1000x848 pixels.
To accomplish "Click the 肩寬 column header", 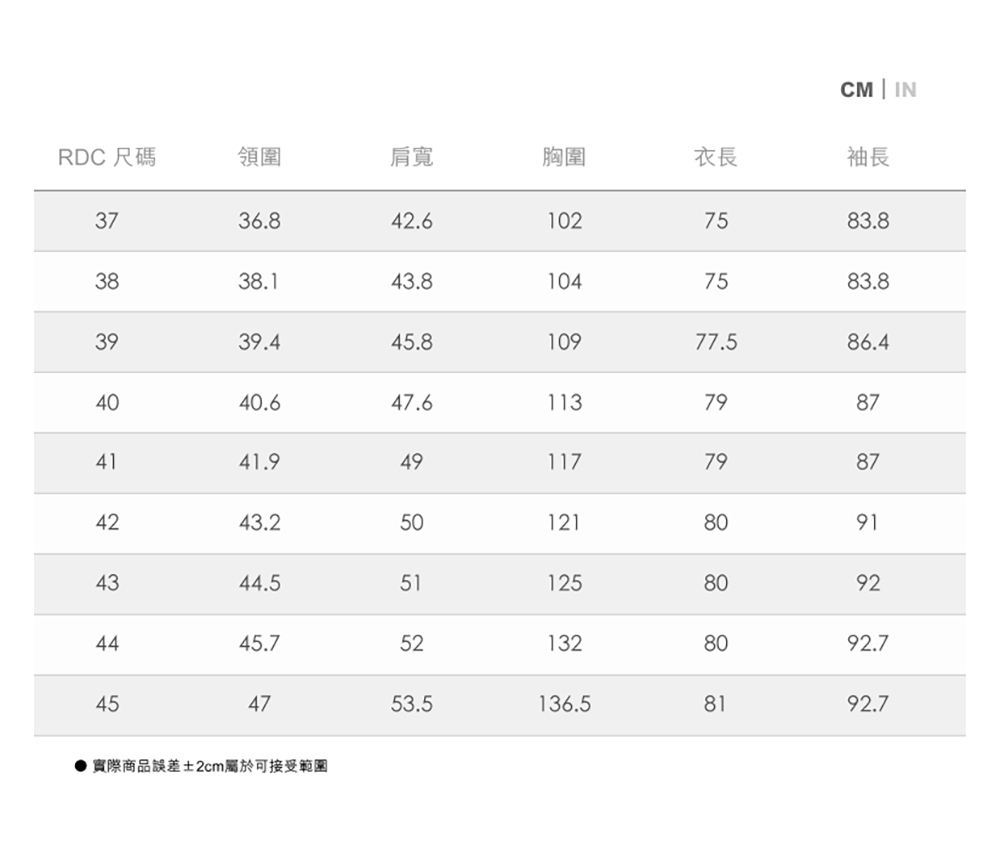I will 412,157.
